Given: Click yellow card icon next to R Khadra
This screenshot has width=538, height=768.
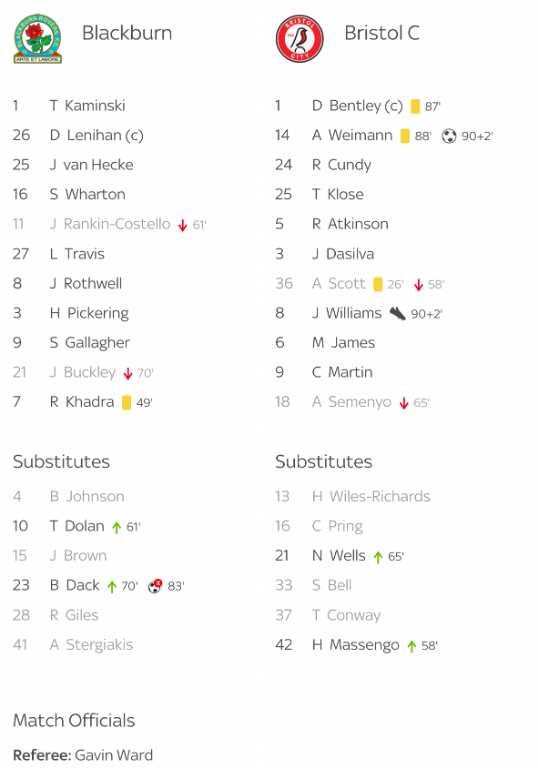Looking at the screenshot, I should point(126,403).
